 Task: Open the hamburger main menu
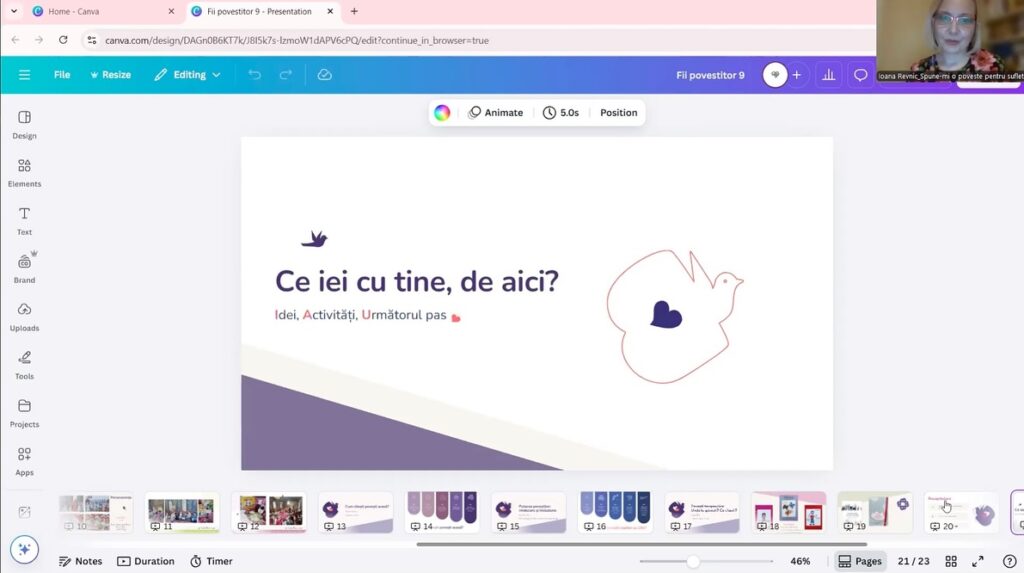[24, 74]
